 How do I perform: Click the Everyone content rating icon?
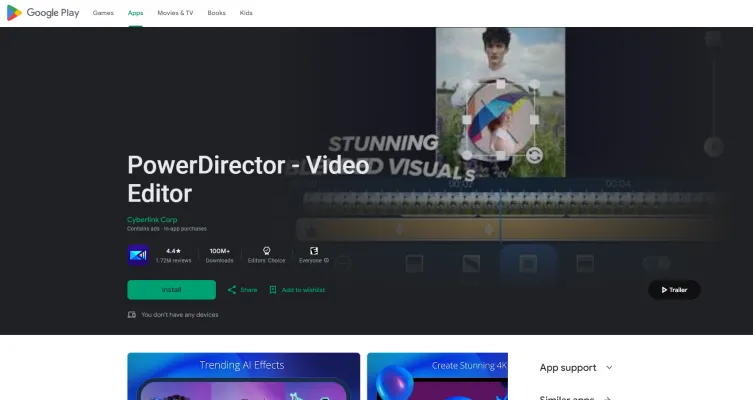click(314, 250)
